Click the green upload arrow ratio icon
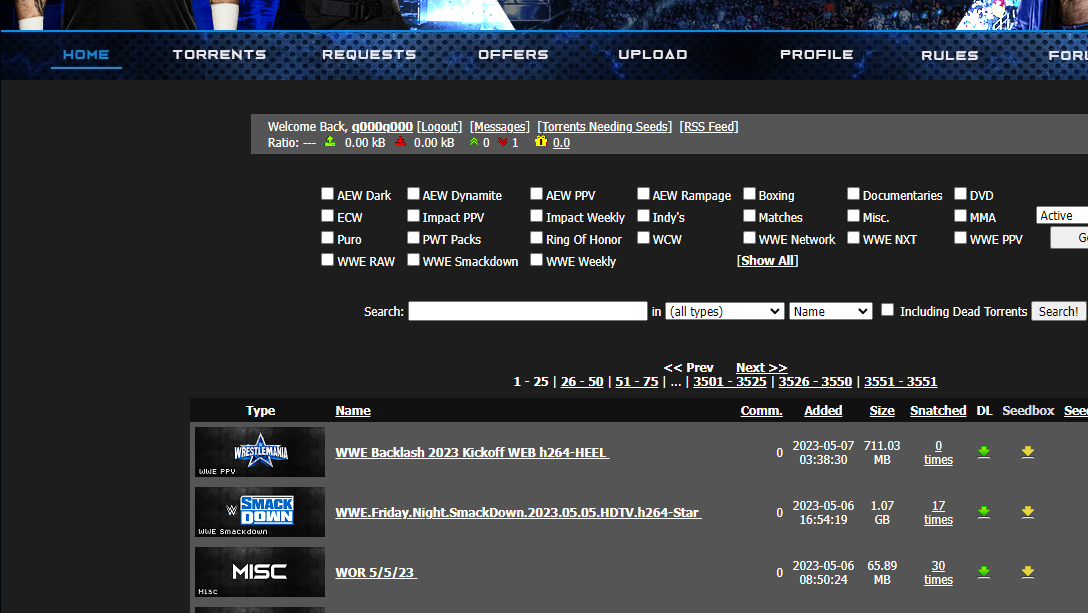 (x=330, y=142)
